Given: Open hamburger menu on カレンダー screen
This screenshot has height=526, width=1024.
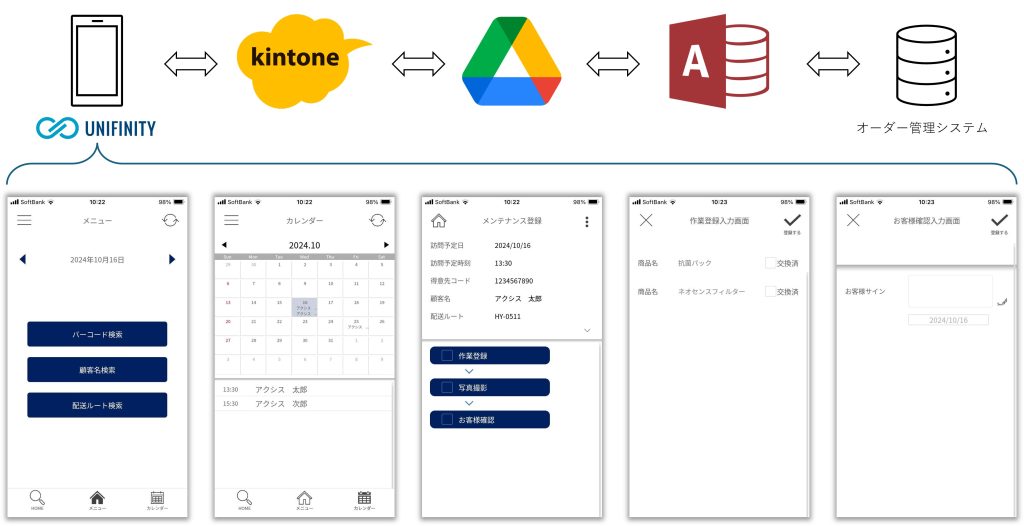Looking at the screenshot, I should tap(231, 220).
